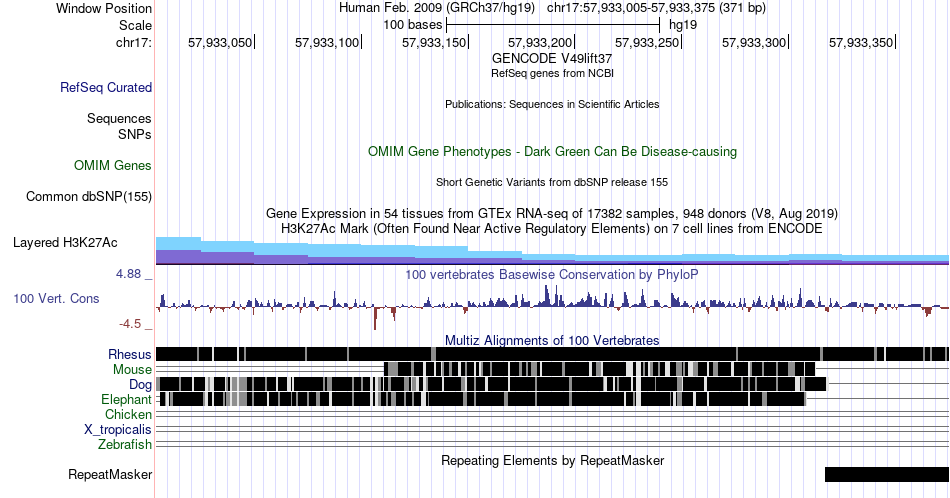Click the RepeatMasker track label

tap(110, 474)
